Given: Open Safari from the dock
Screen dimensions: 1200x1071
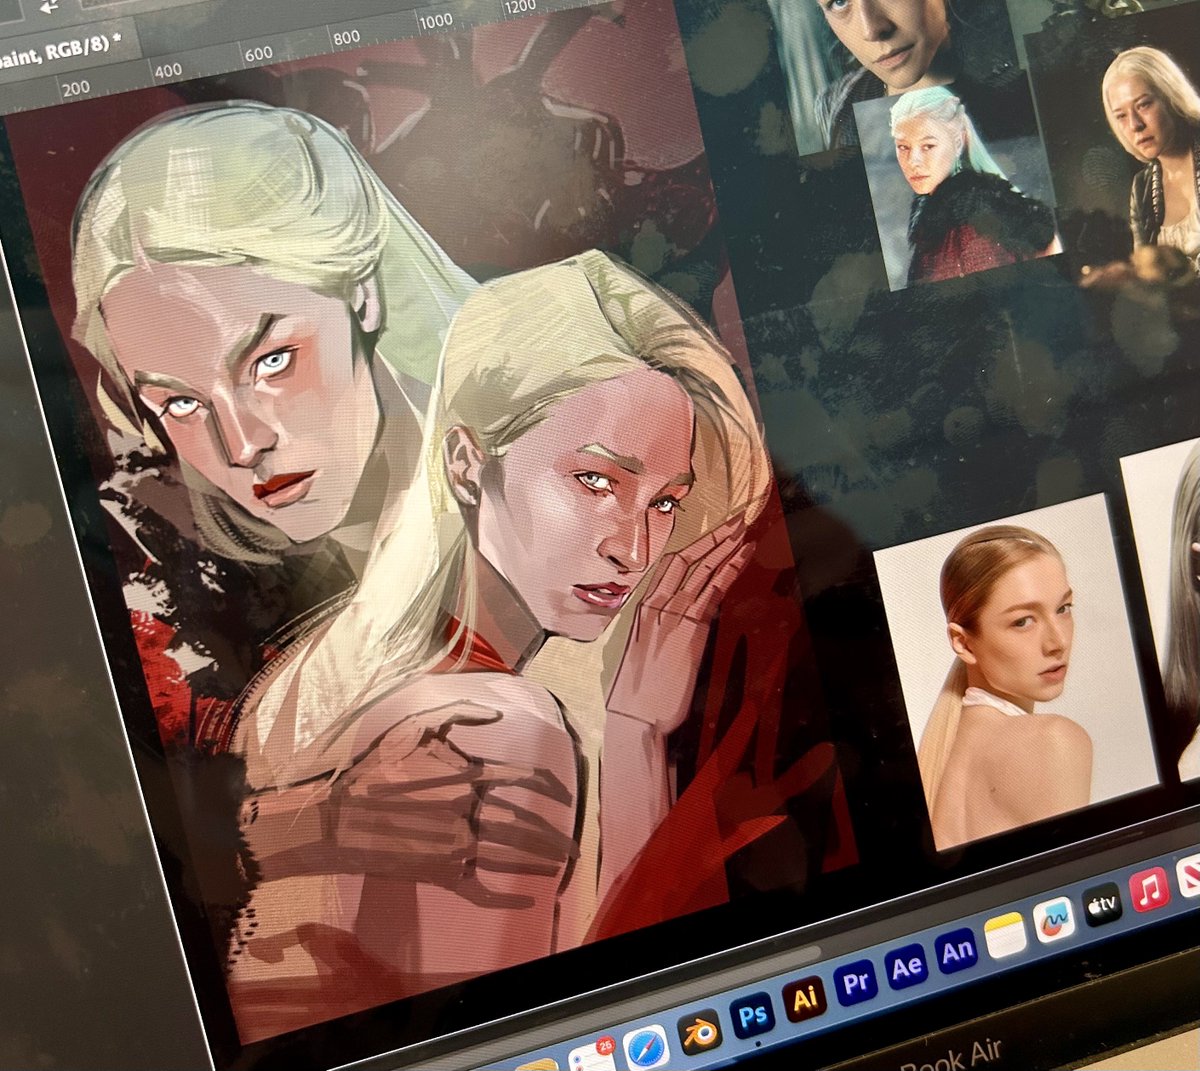Looking at the screenshot, I should (x=646, y=1049).
